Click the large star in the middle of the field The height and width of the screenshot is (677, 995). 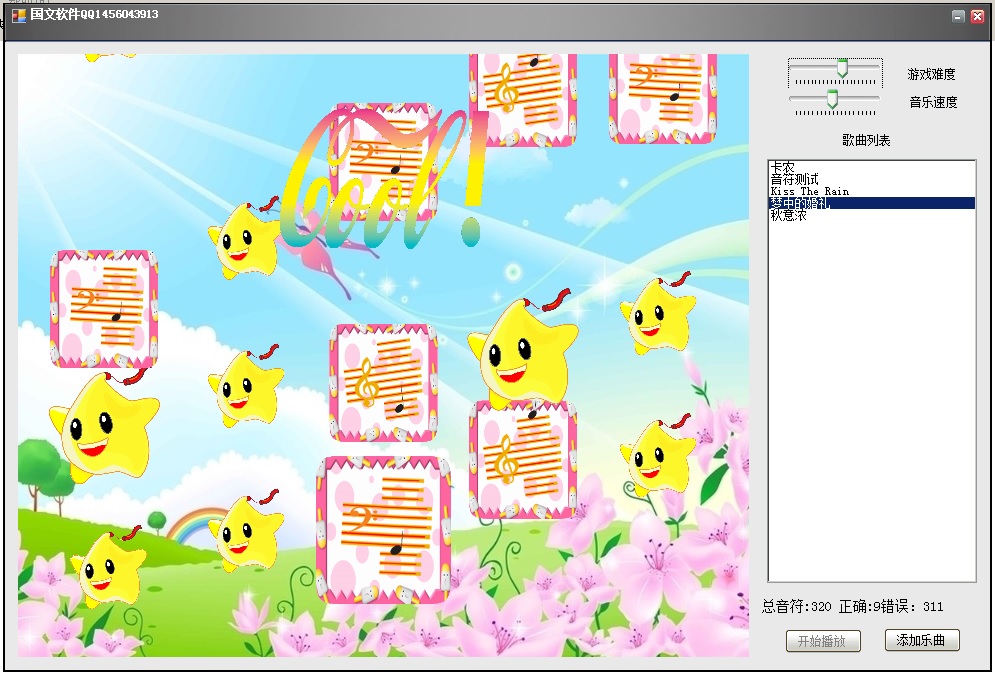(x=524, y=348)
